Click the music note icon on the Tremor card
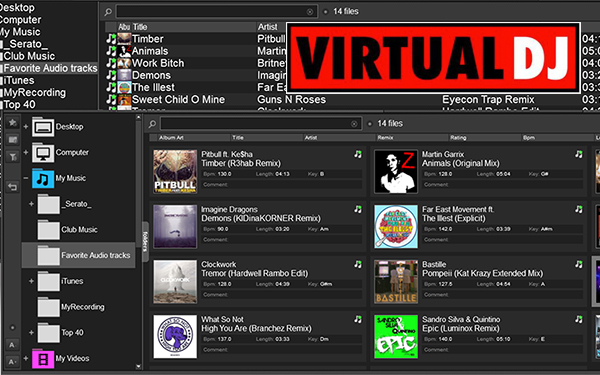 coord(358,264)
